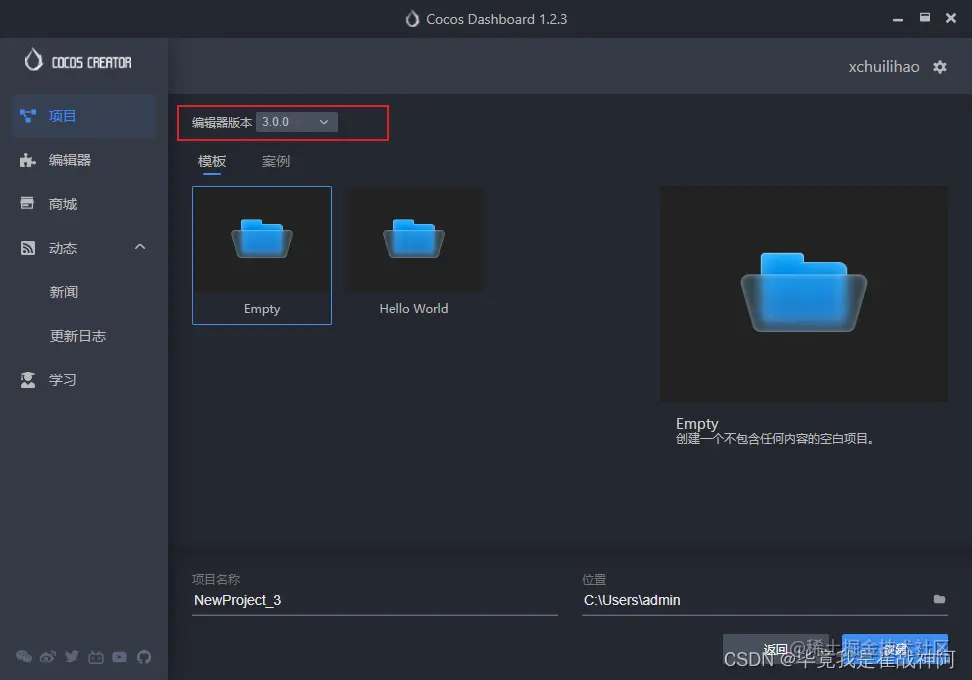Open the WeChat social link icon
Screen dimensions: 972x680
(24, 656)
